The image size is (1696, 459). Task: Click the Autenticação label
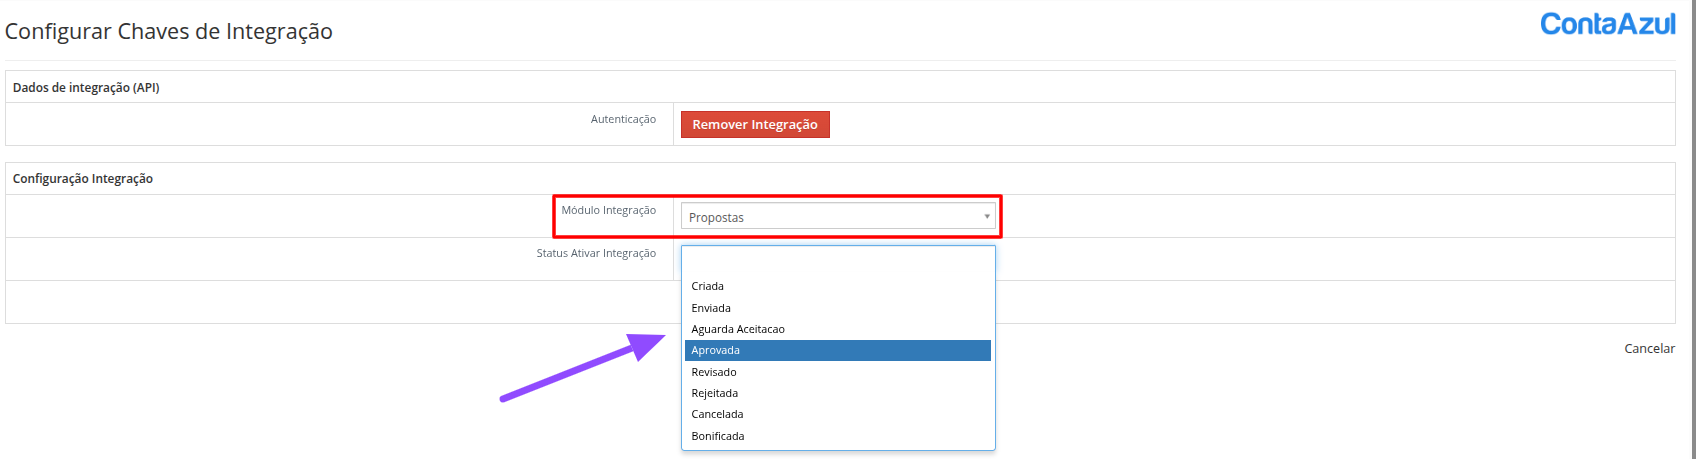click(x=623, y=120)
